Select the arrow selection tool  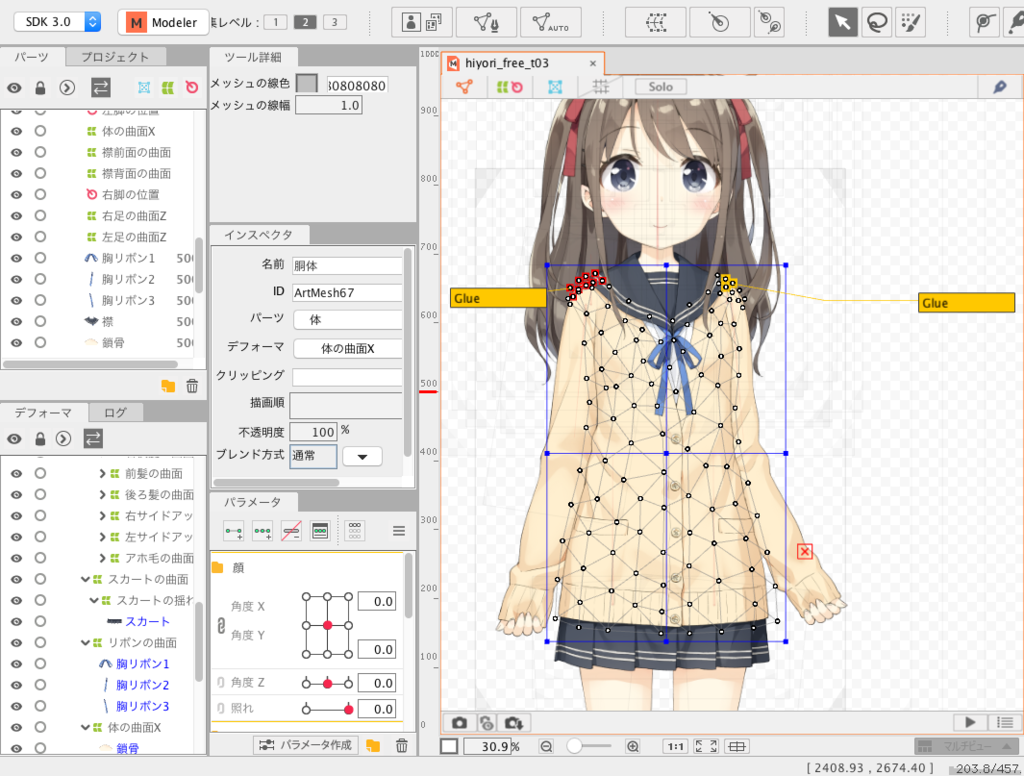tap(842, 22)
